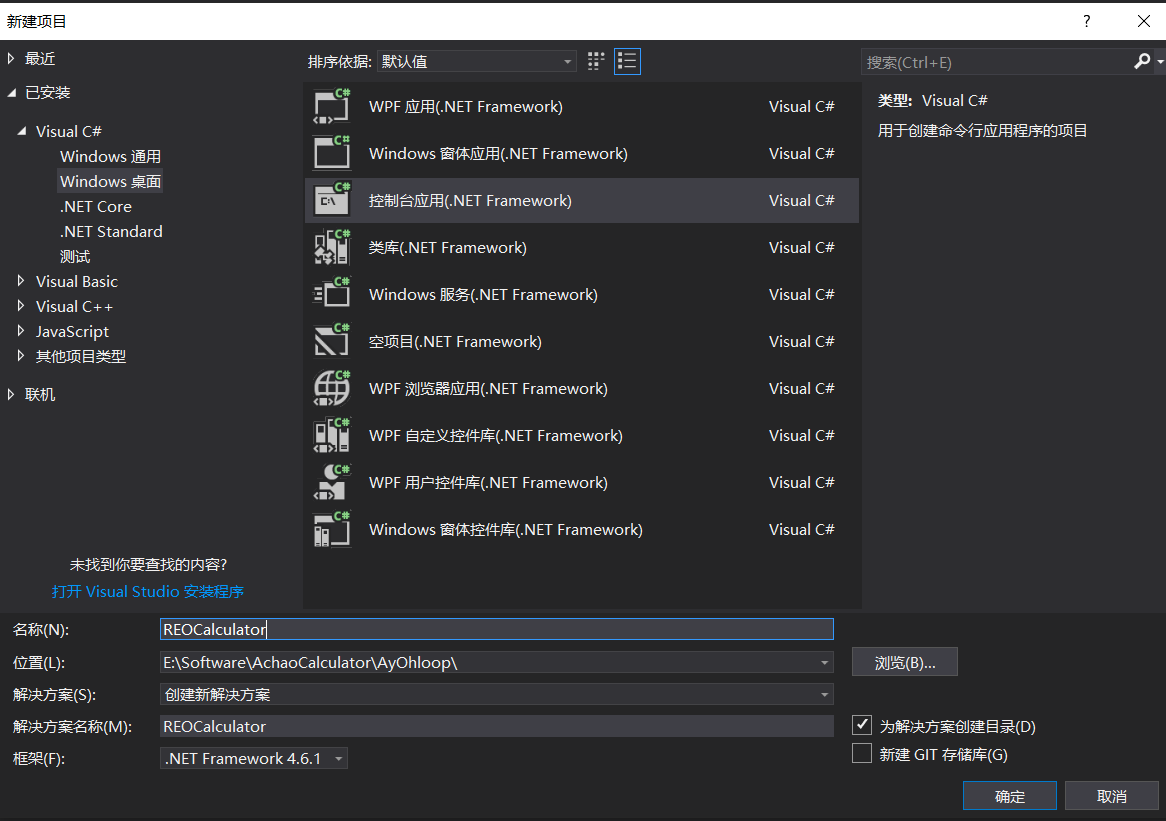1166x821 pixels.
Task: Select the WPF 自定义控件库 icon
Action: [x=332, y=435]
